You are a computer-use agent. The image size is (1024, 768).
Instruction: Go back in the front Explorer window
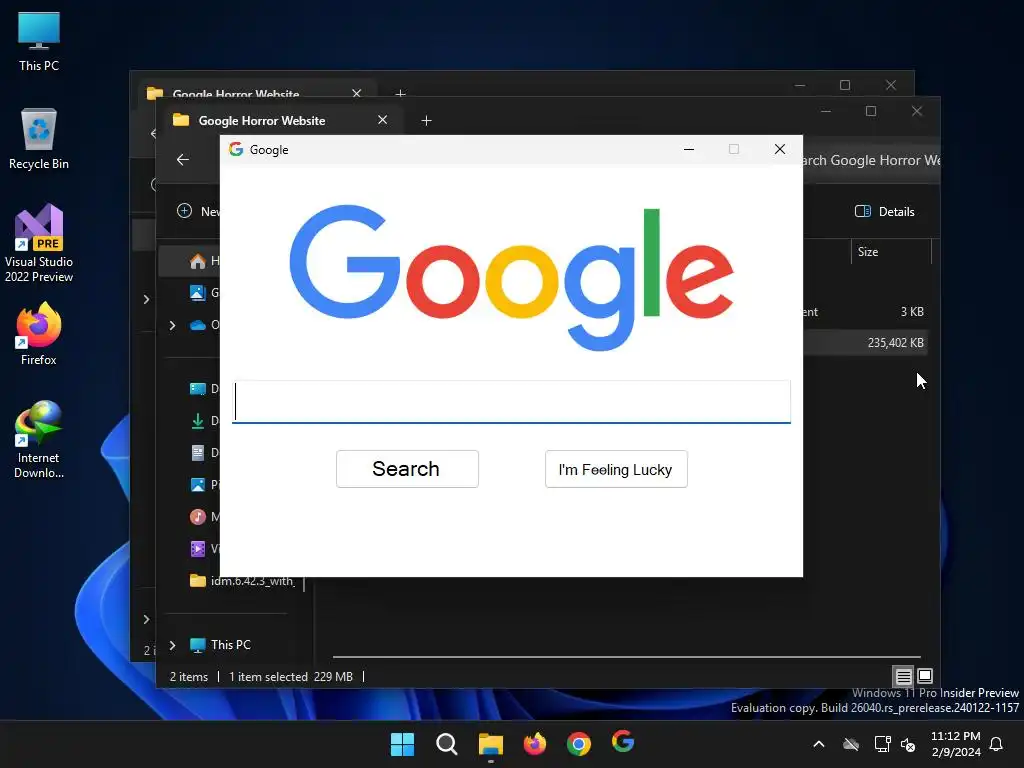tap(183, 160)
